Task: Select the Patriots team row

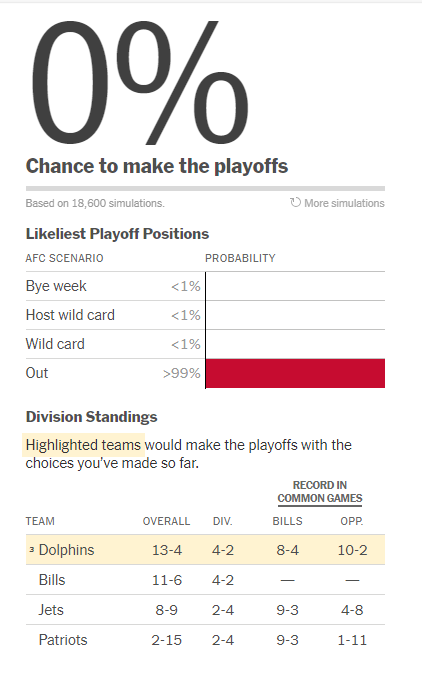Action: point(205,639)
